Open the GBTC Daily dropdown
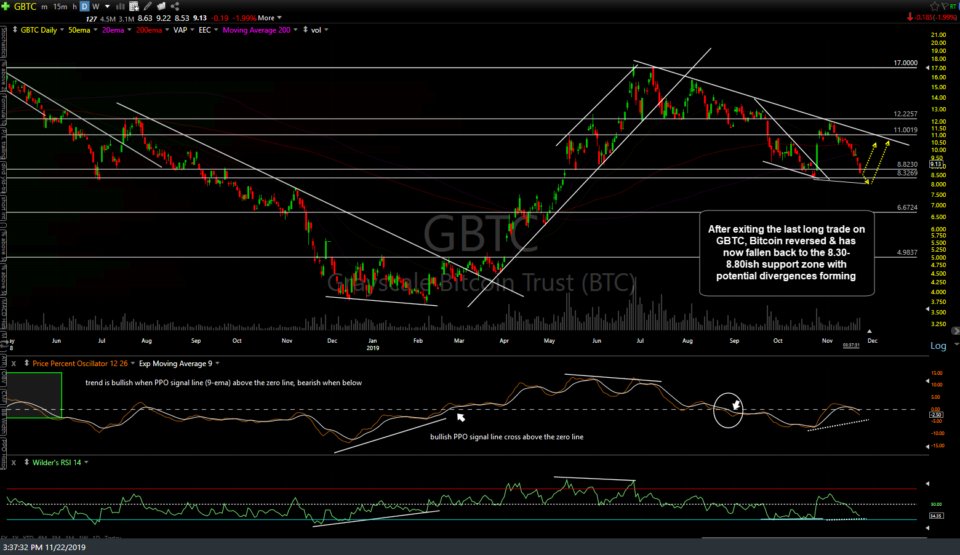This screenshot has height=555, width=960. pos(62,29)
